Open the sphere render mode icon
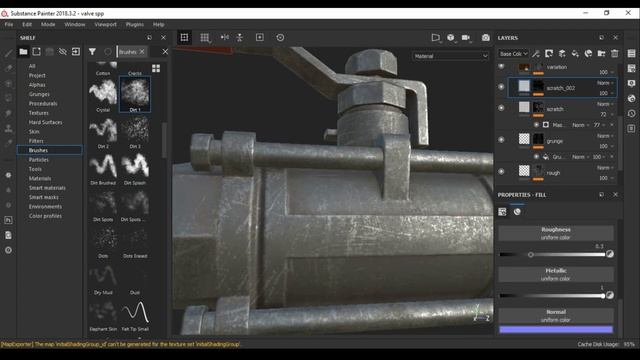The height and width of the screenshot is (360, 640). click(451, 38)
